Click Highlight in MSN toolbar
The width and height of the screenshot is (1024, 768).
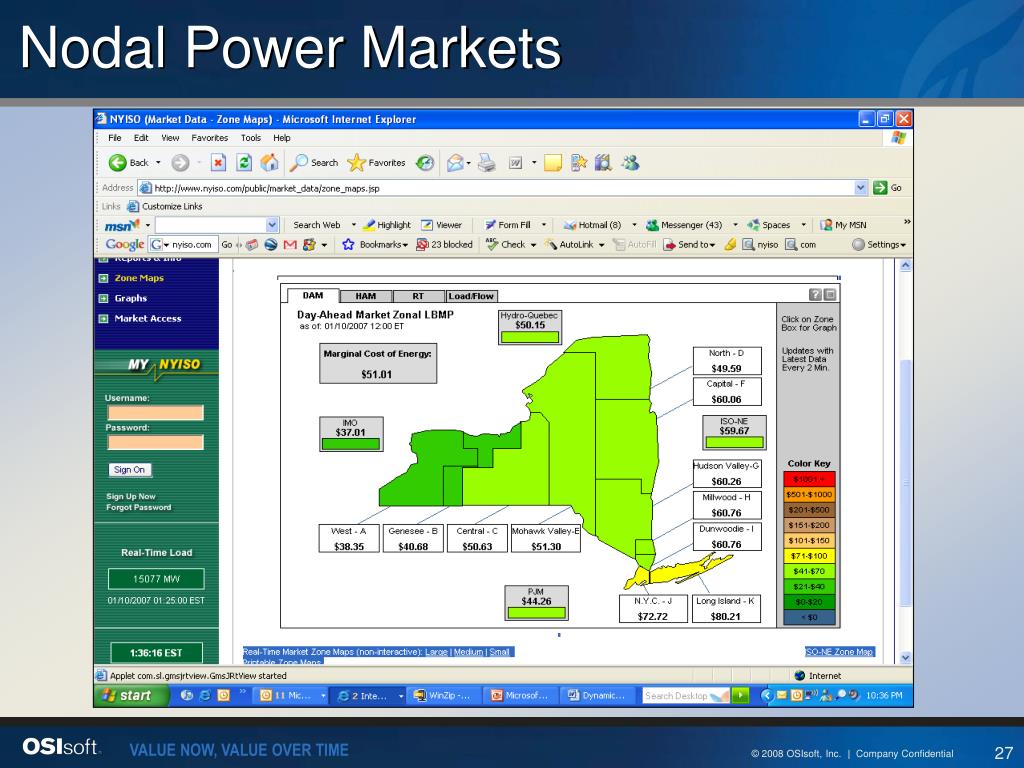(387, 225)
